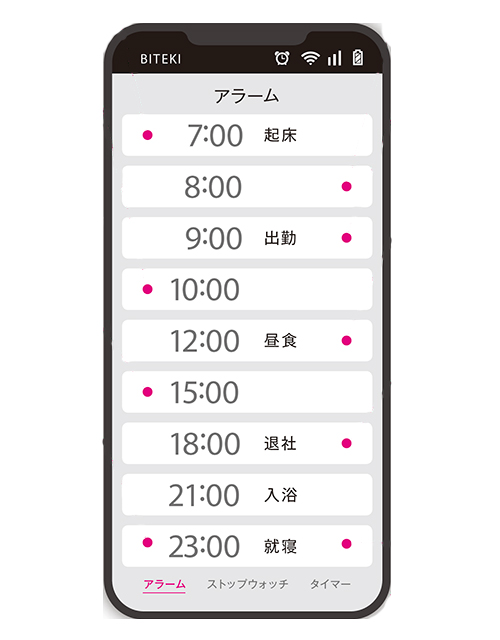
Task: Tap the alarm clock status icon
Action: [282, 58]
